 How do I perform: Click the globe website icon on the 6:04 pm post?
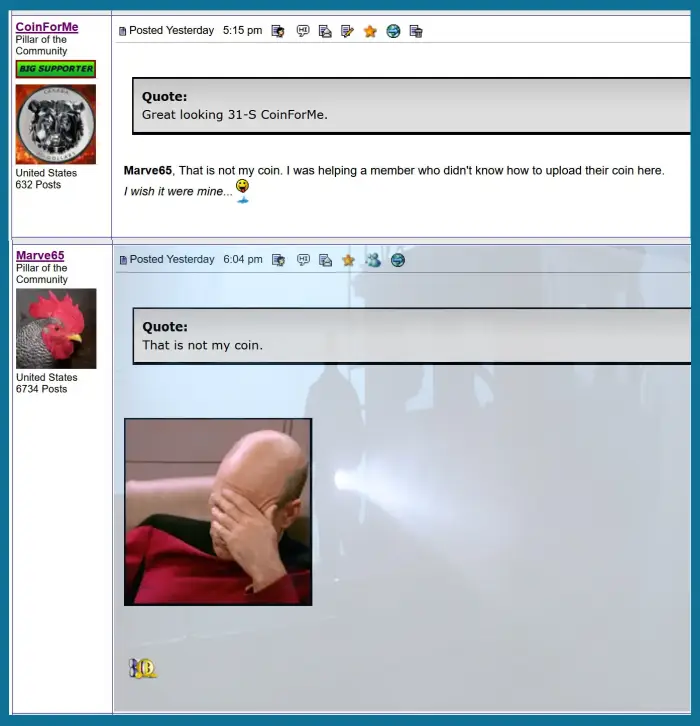pyautogui.click(x=398, y=260)
